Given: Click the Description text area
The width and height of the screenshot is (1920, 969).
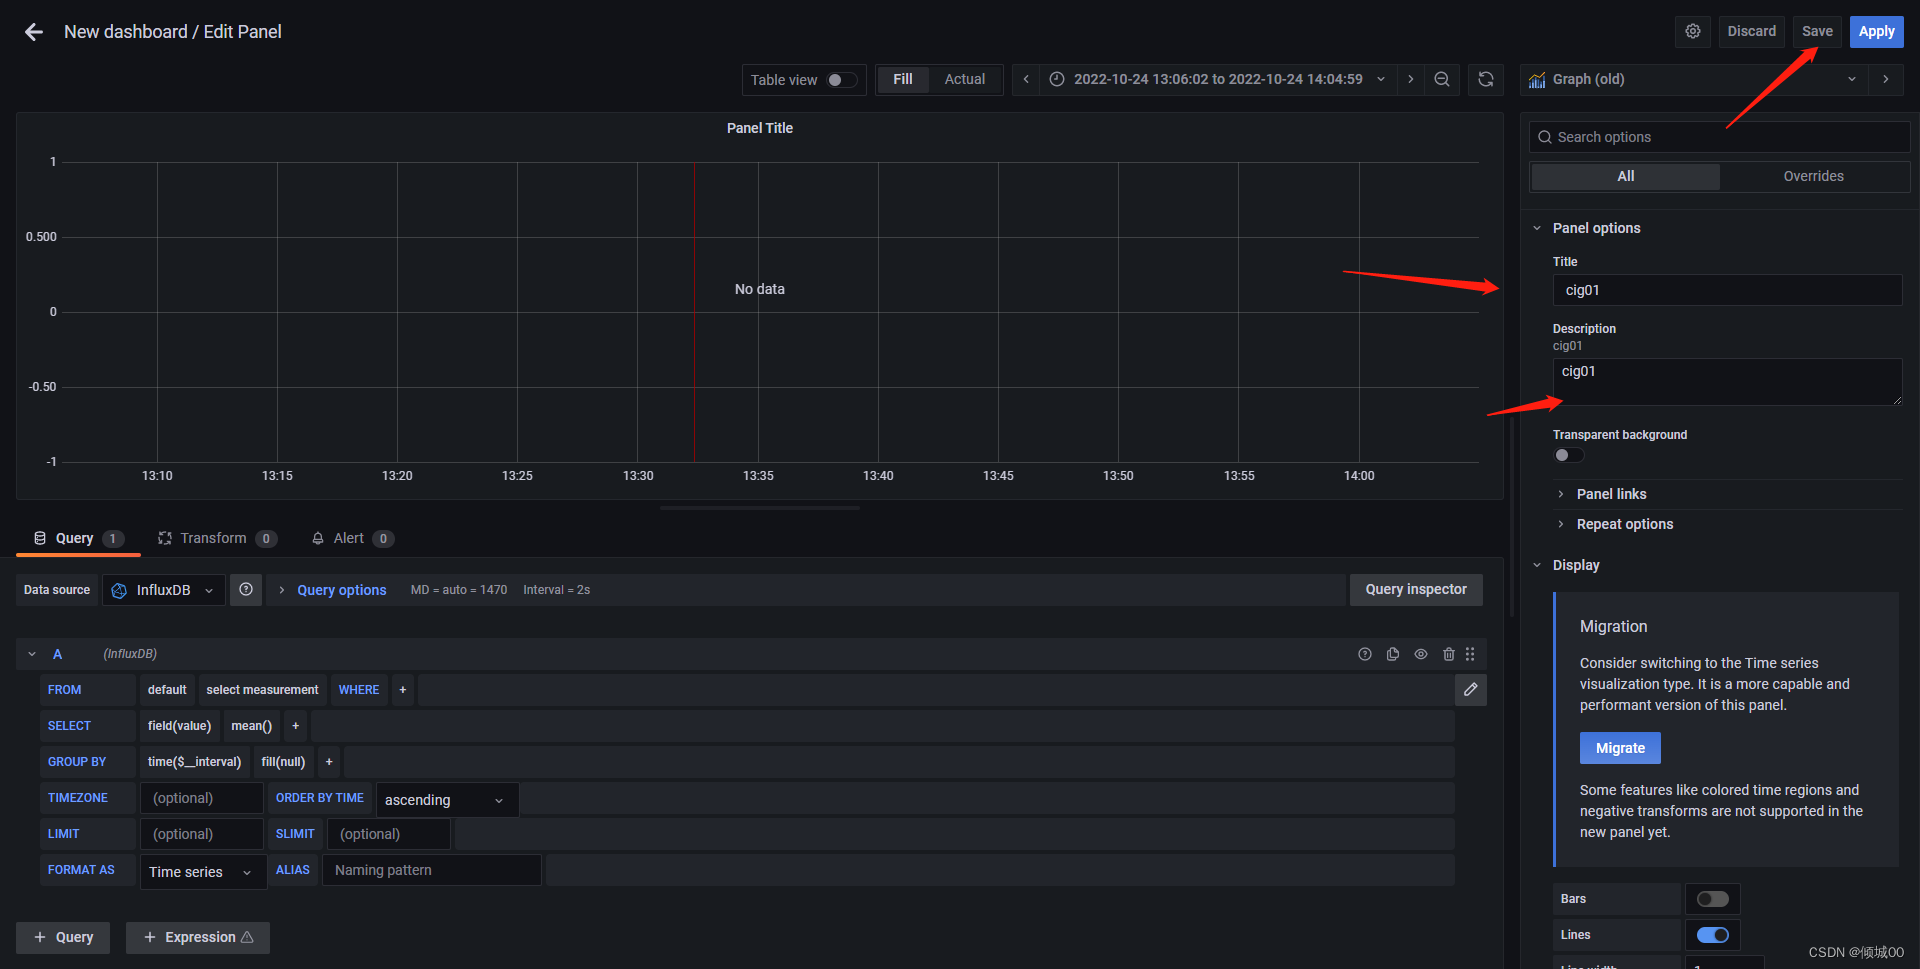Looking at the screenshot, I should (x=1727, y=382).
